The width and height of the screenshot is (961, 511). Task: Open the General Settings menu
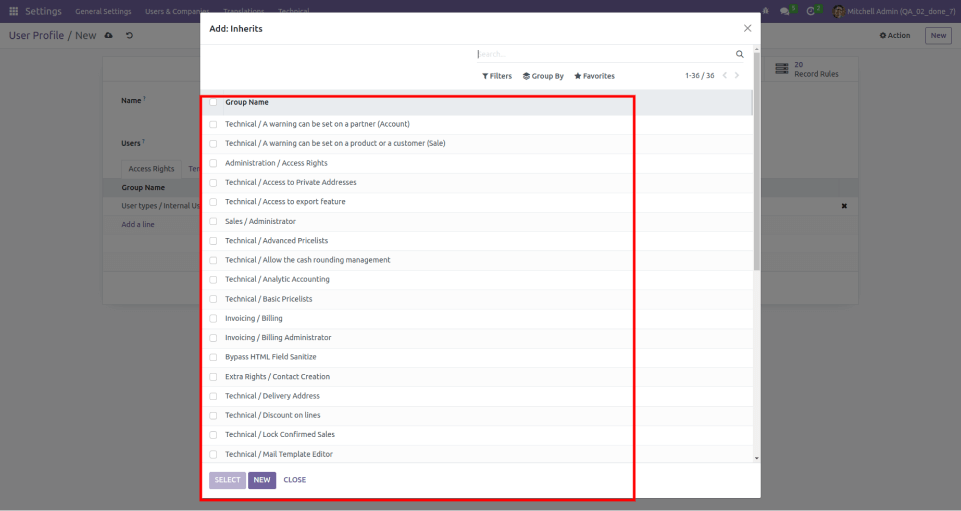coord(103,11)
